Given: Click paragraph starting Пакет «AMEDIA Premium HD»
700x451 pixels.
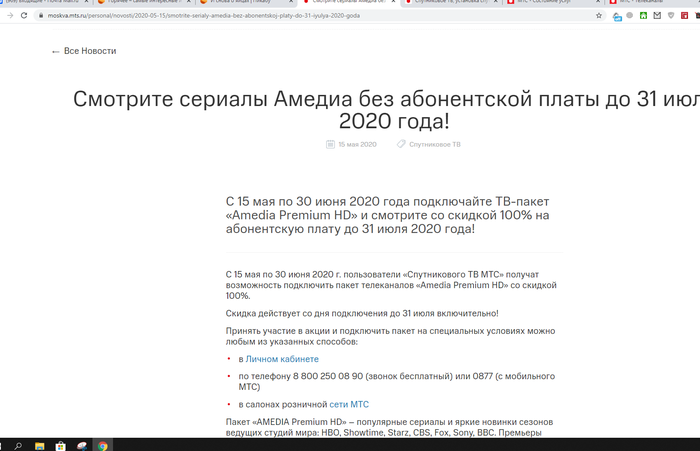Looking at the screenshot, I should pos(389,427).
